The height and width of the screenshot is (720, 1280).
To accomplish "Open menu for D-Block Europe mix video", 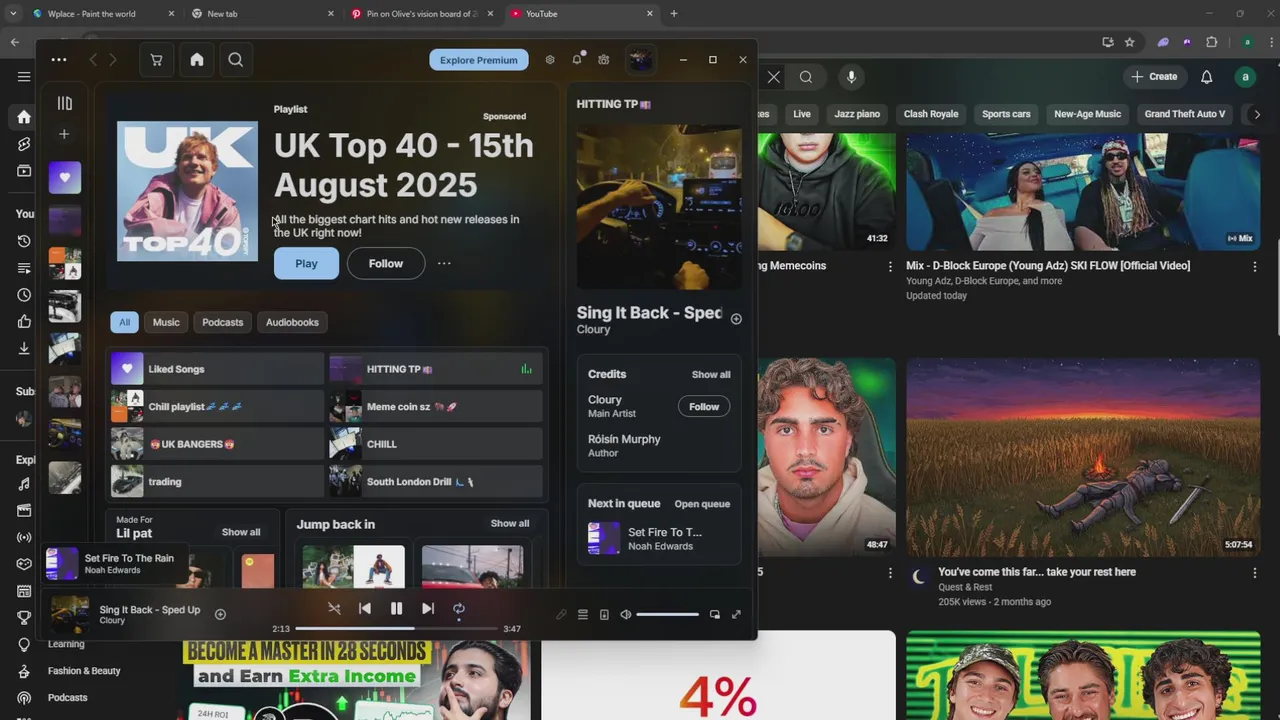I will click(x=1255, y=267).
